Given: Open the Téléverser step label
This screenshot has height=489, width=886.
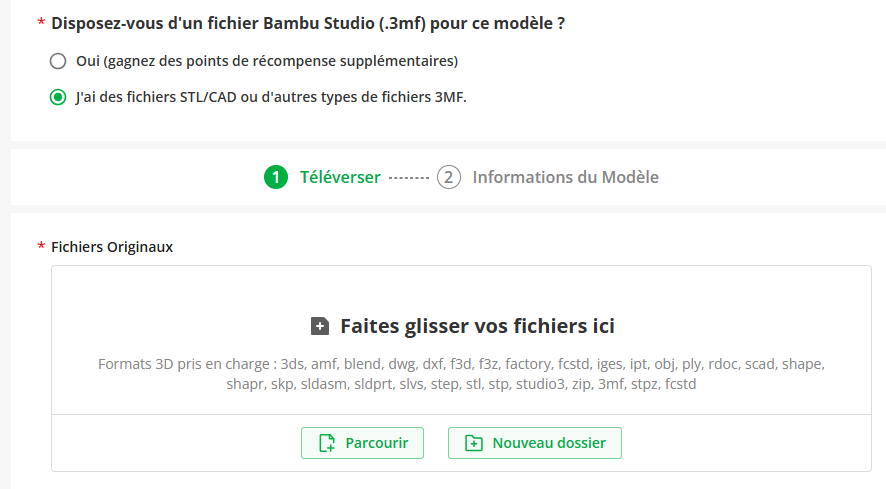Looking at the screenshot, I should pos(340,177).
